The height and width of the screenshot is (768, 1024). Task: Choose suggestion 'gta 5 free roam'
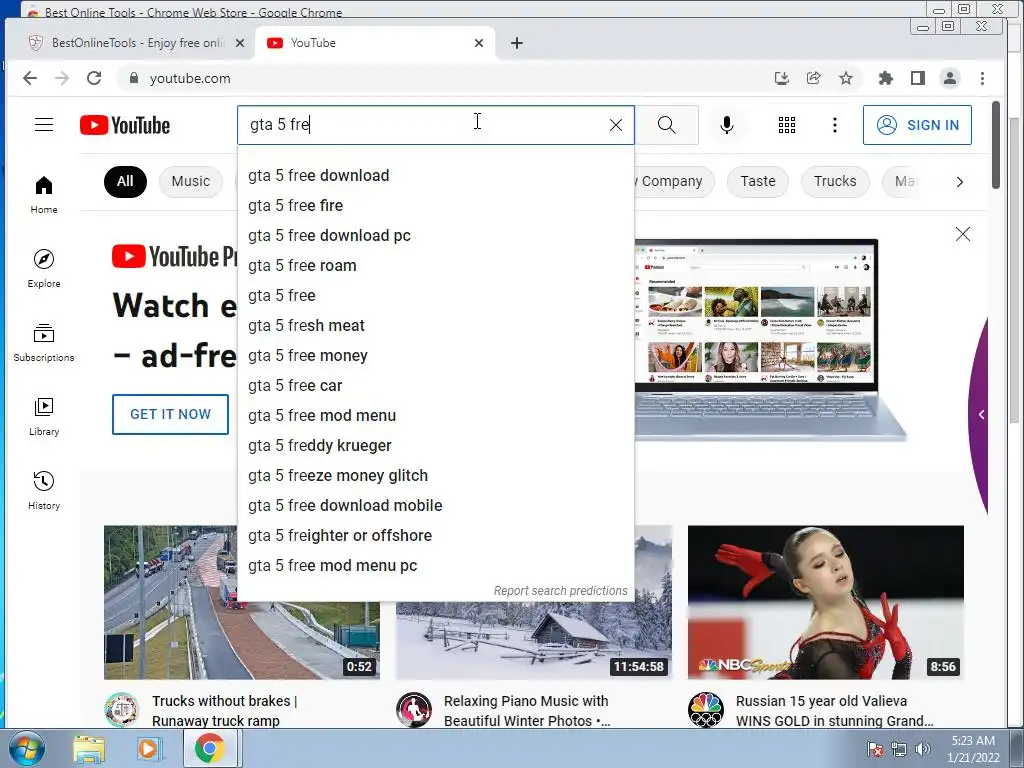pos(435,266)
